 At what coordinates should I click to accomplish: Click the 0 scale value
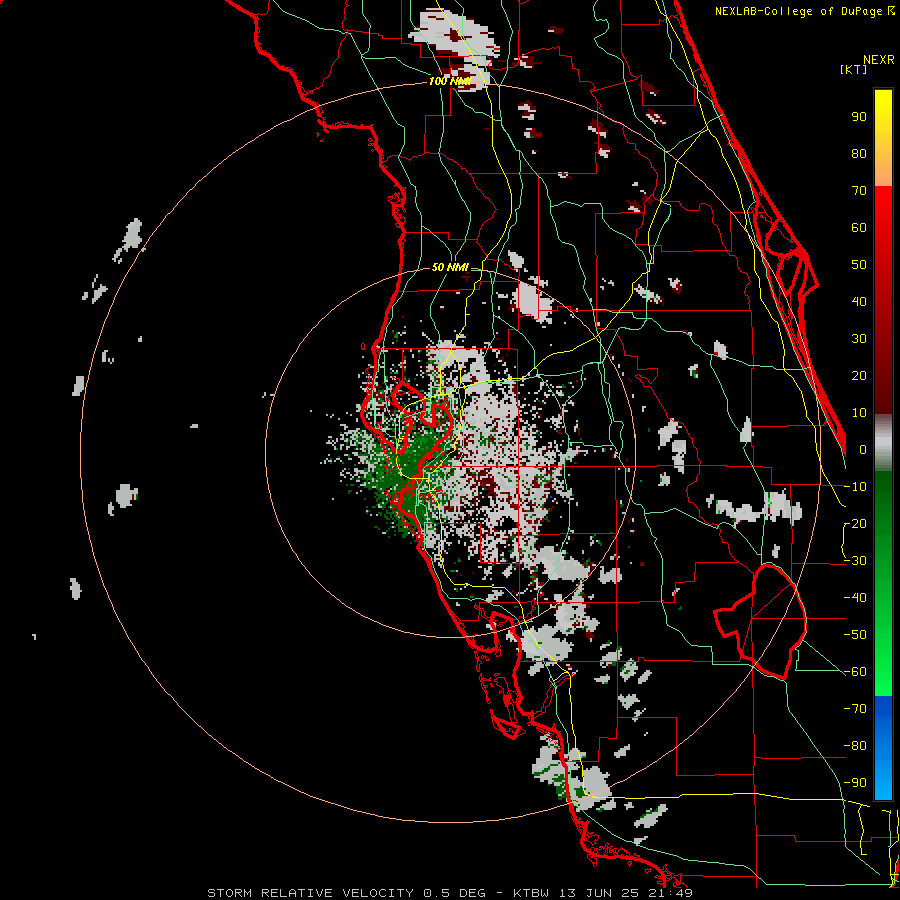click(x=863, y=449)
